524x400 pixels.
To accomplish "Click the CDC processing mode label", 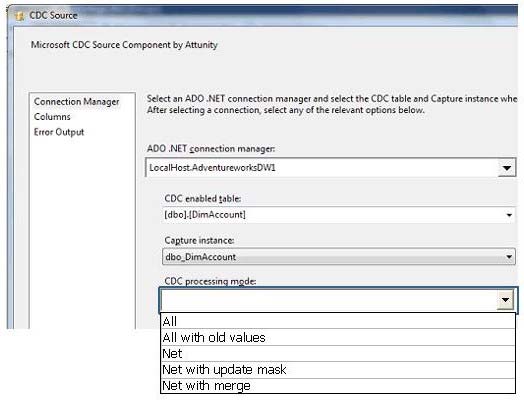I will pyautogui.click(x=210, y=281).
